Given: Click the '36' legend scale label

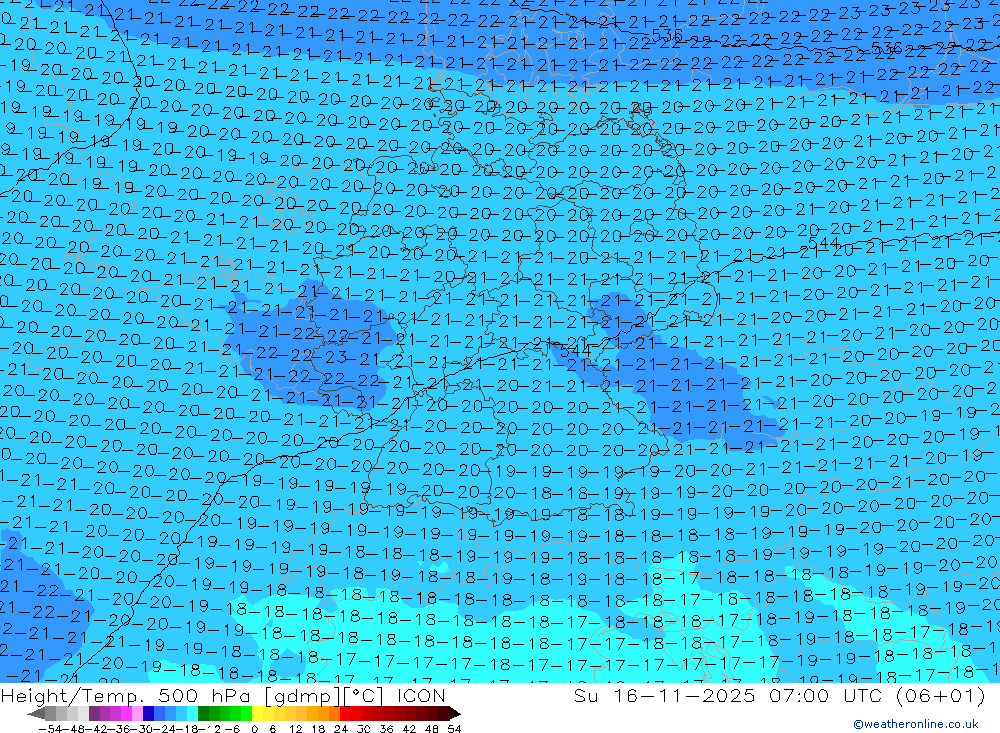Looking at the screenshot, I should point(386,729).
